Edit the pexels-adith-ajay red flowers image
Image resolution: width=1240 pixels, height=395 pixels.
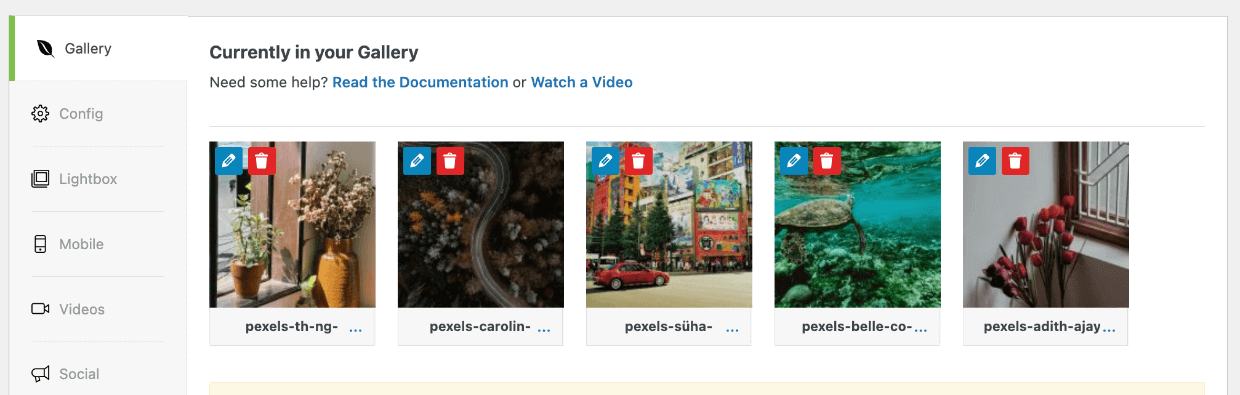pos(982,160)
